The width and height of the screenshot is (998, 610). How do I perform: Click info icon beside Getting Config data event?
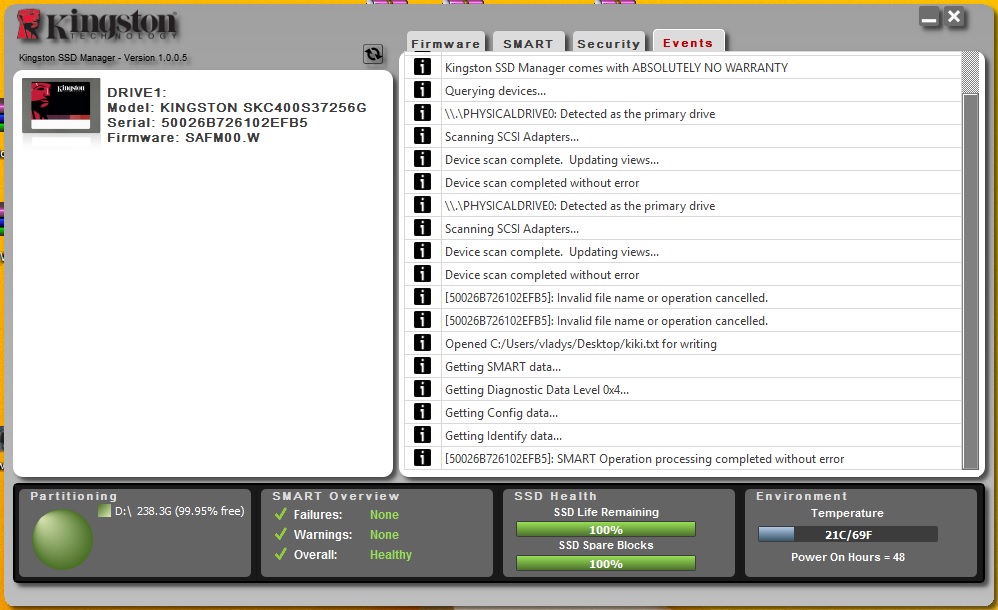coord(422,411)
